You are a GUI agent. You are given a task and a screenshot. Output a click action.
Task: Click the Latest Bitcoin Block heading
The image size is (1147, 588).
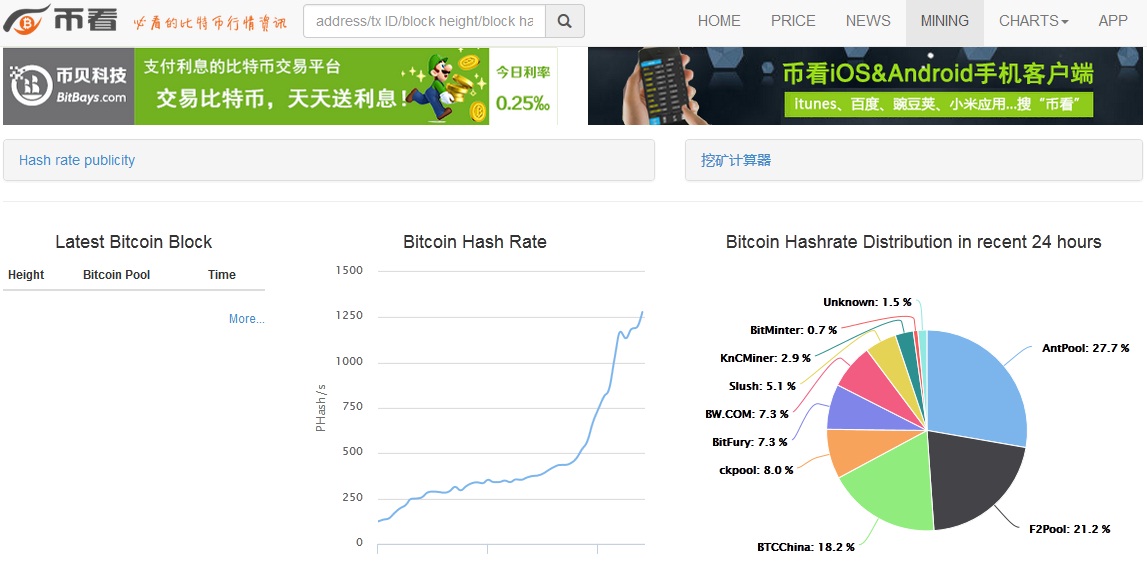tap(134, 242)
